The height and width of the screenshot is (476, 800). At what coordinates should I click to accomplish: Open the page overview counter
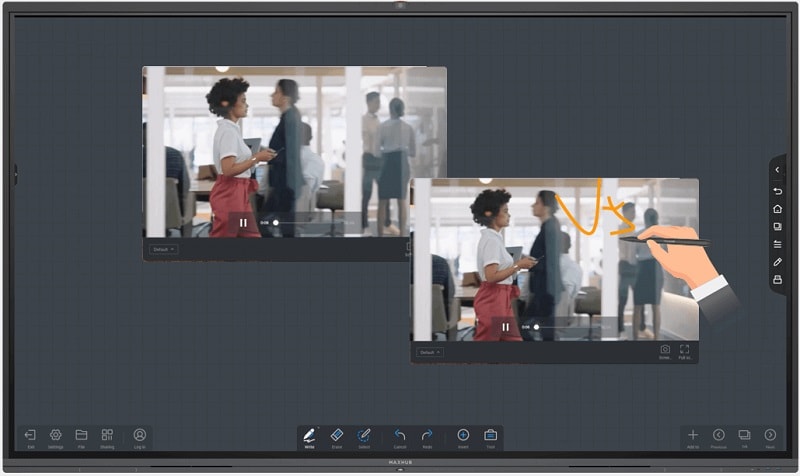coord(744,435)
